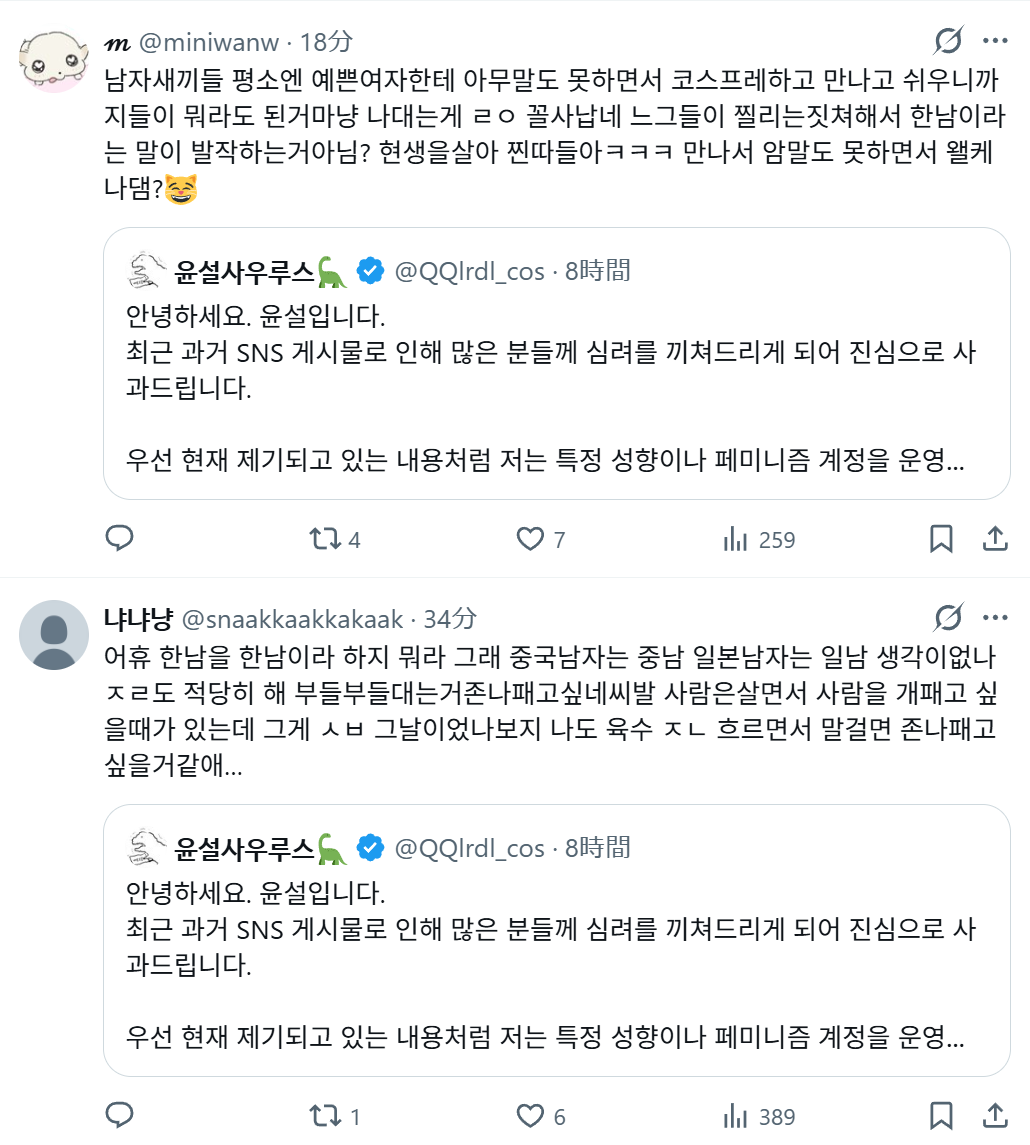This screenshot has width=1030, height=1145.
Task: Like the post with 6 likes
Action: pos(541,1116)
